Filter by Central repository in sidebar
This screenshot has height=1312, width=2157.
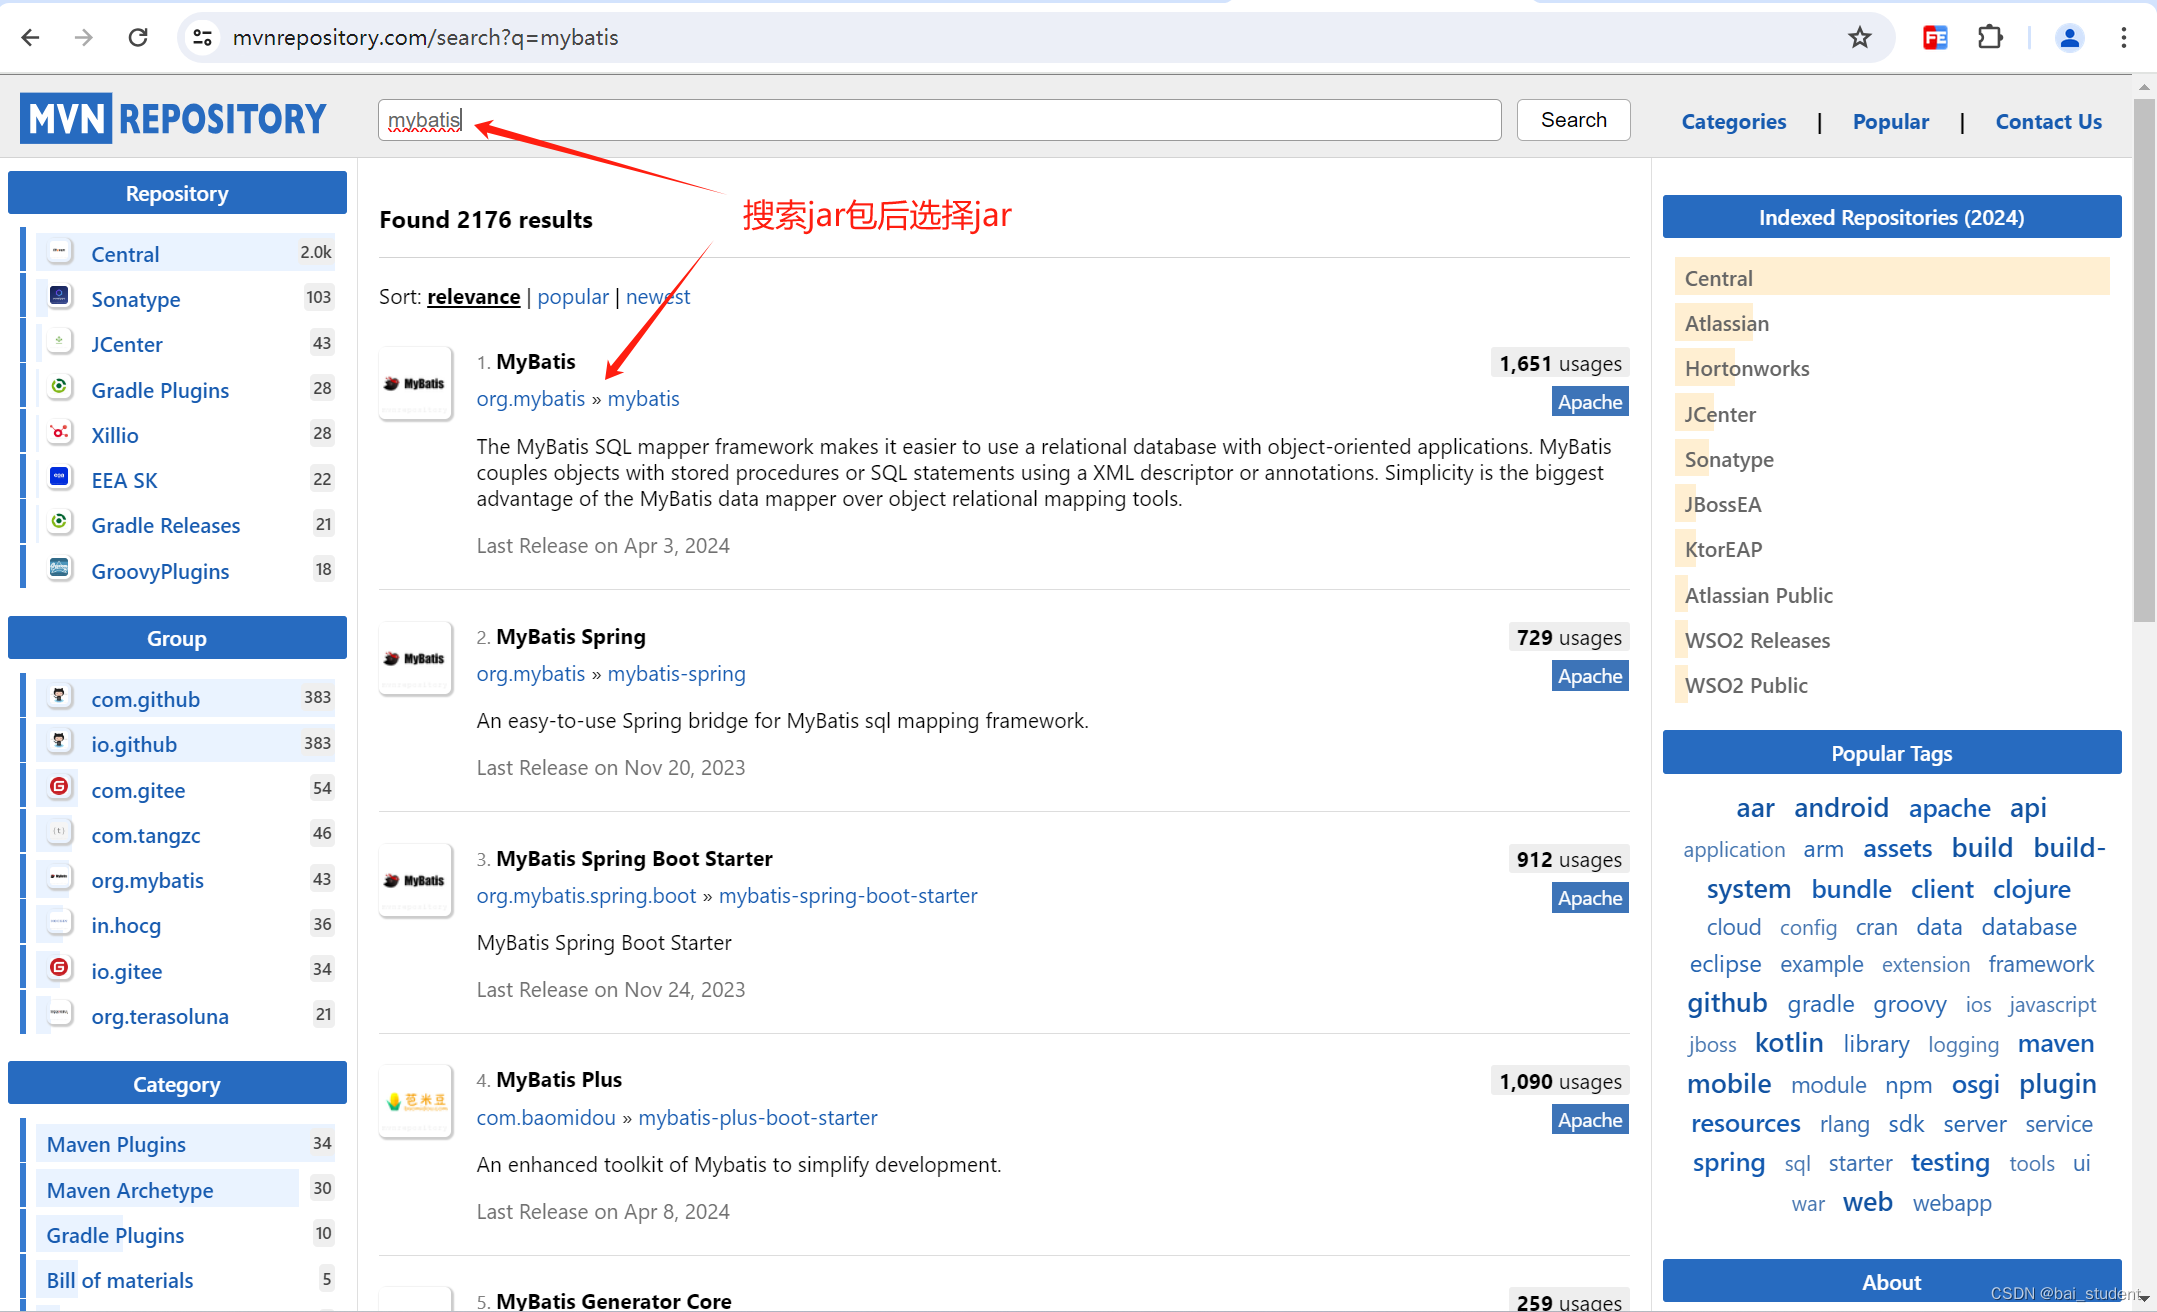click(x=125, y=254)
